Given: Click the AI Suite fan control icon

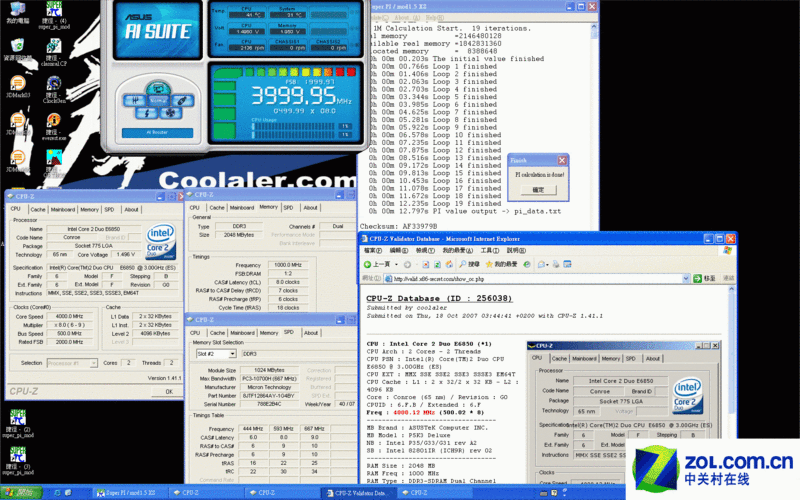Looking at the screenshot, I should pos(170,112).
